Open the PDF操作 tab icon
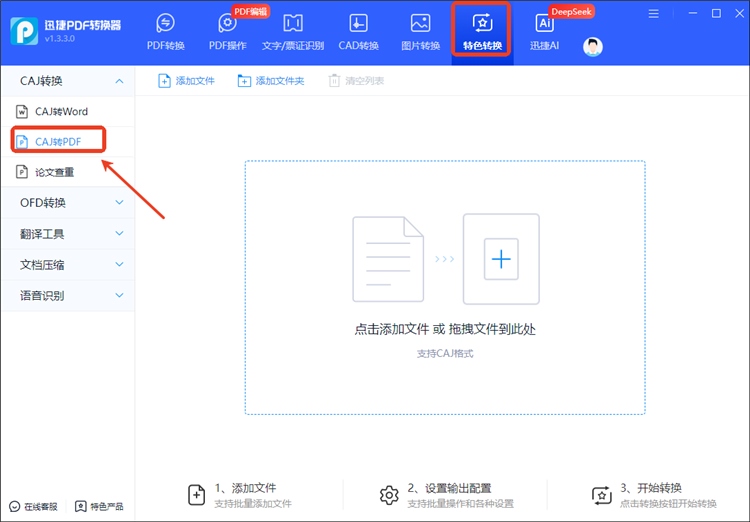Image resolution: width=750 pixels, height=522 pixels. [x=227, y=23]
